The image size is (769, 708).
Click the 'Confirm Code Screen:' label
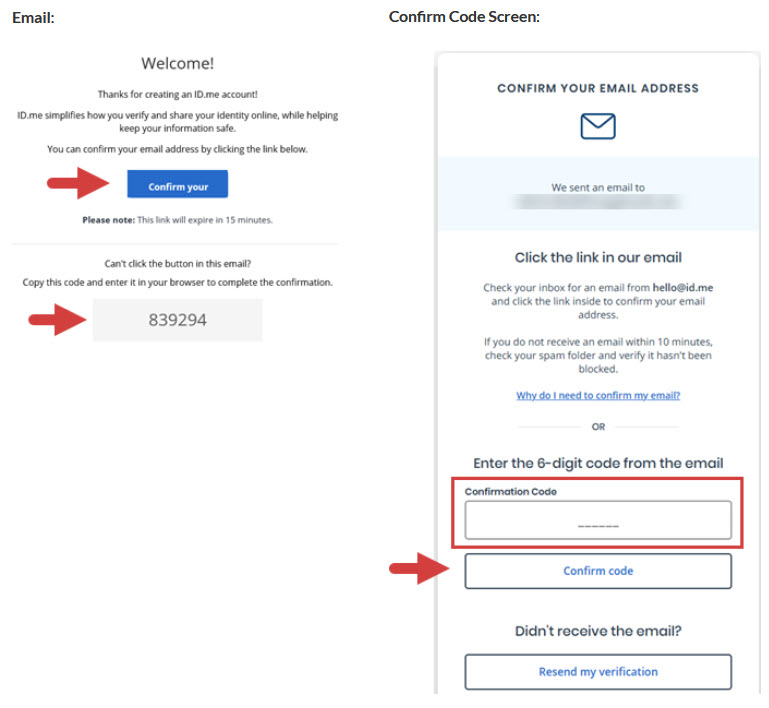click(464, 18)
